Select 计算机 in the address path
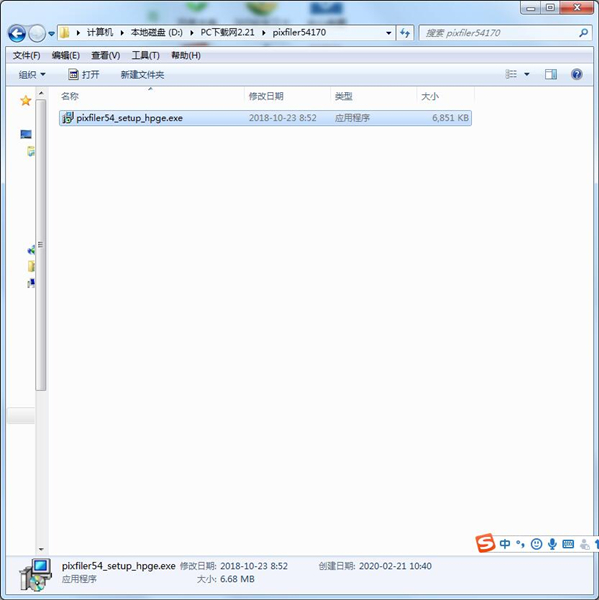 [x=100, y=33]
